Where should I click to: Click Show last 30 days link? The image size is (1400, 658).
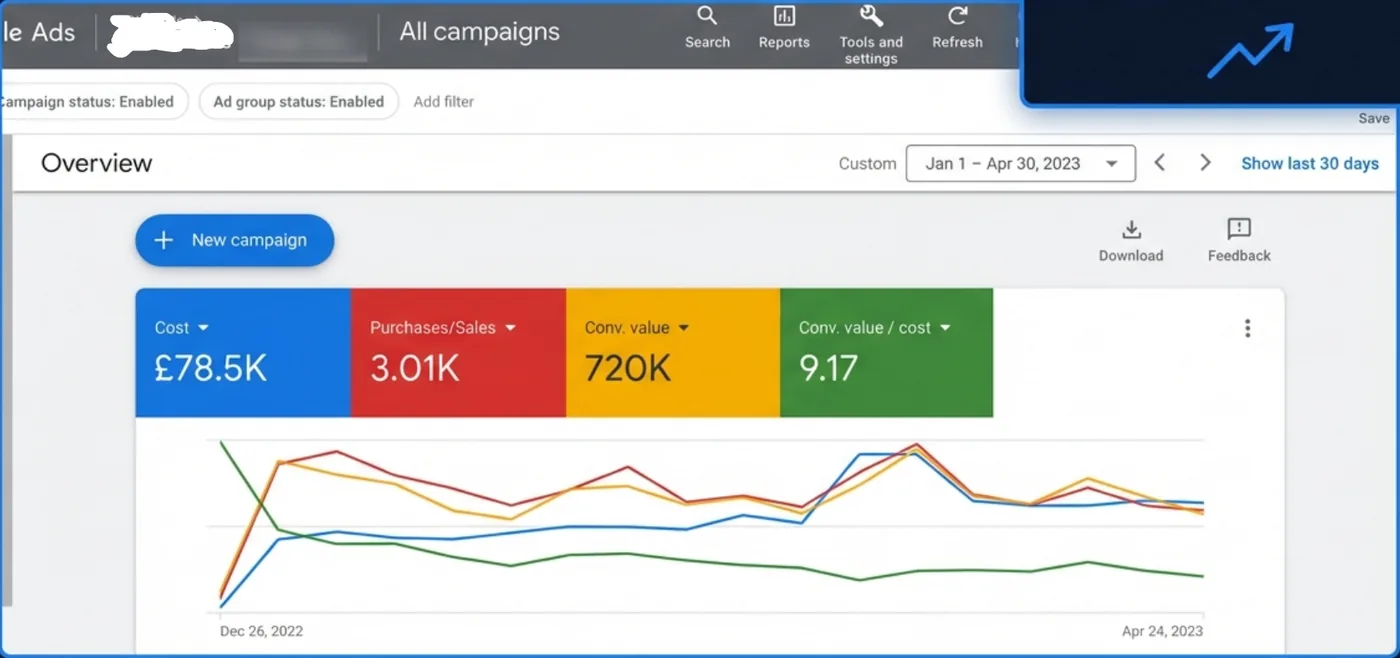click(1310, 163)
